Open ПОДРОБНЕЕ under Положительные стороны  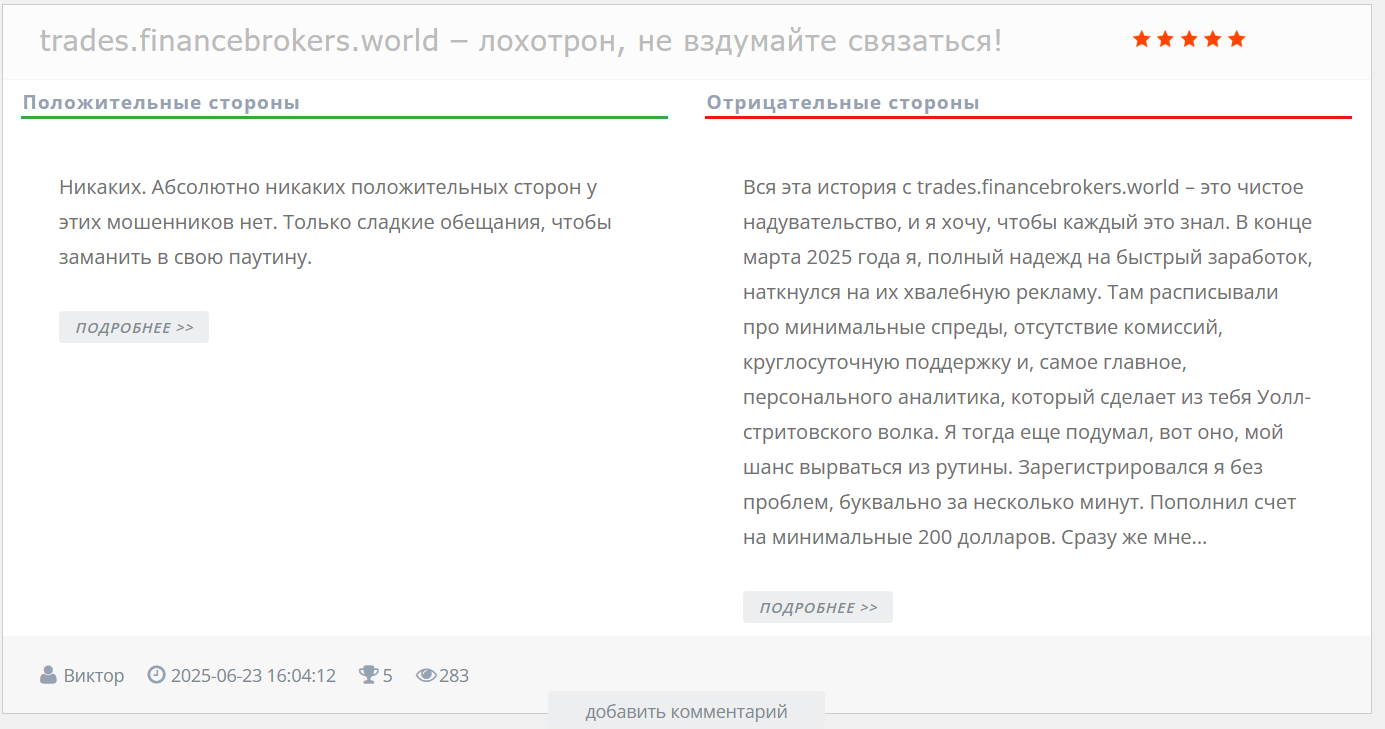tap(133, 326)
